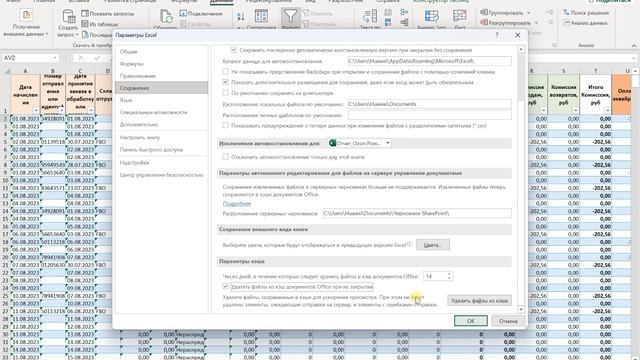This screenshot has height=360, width=640.
Task: Click Анализ данных in the ribbon
Action: click(x=585, y=23)
